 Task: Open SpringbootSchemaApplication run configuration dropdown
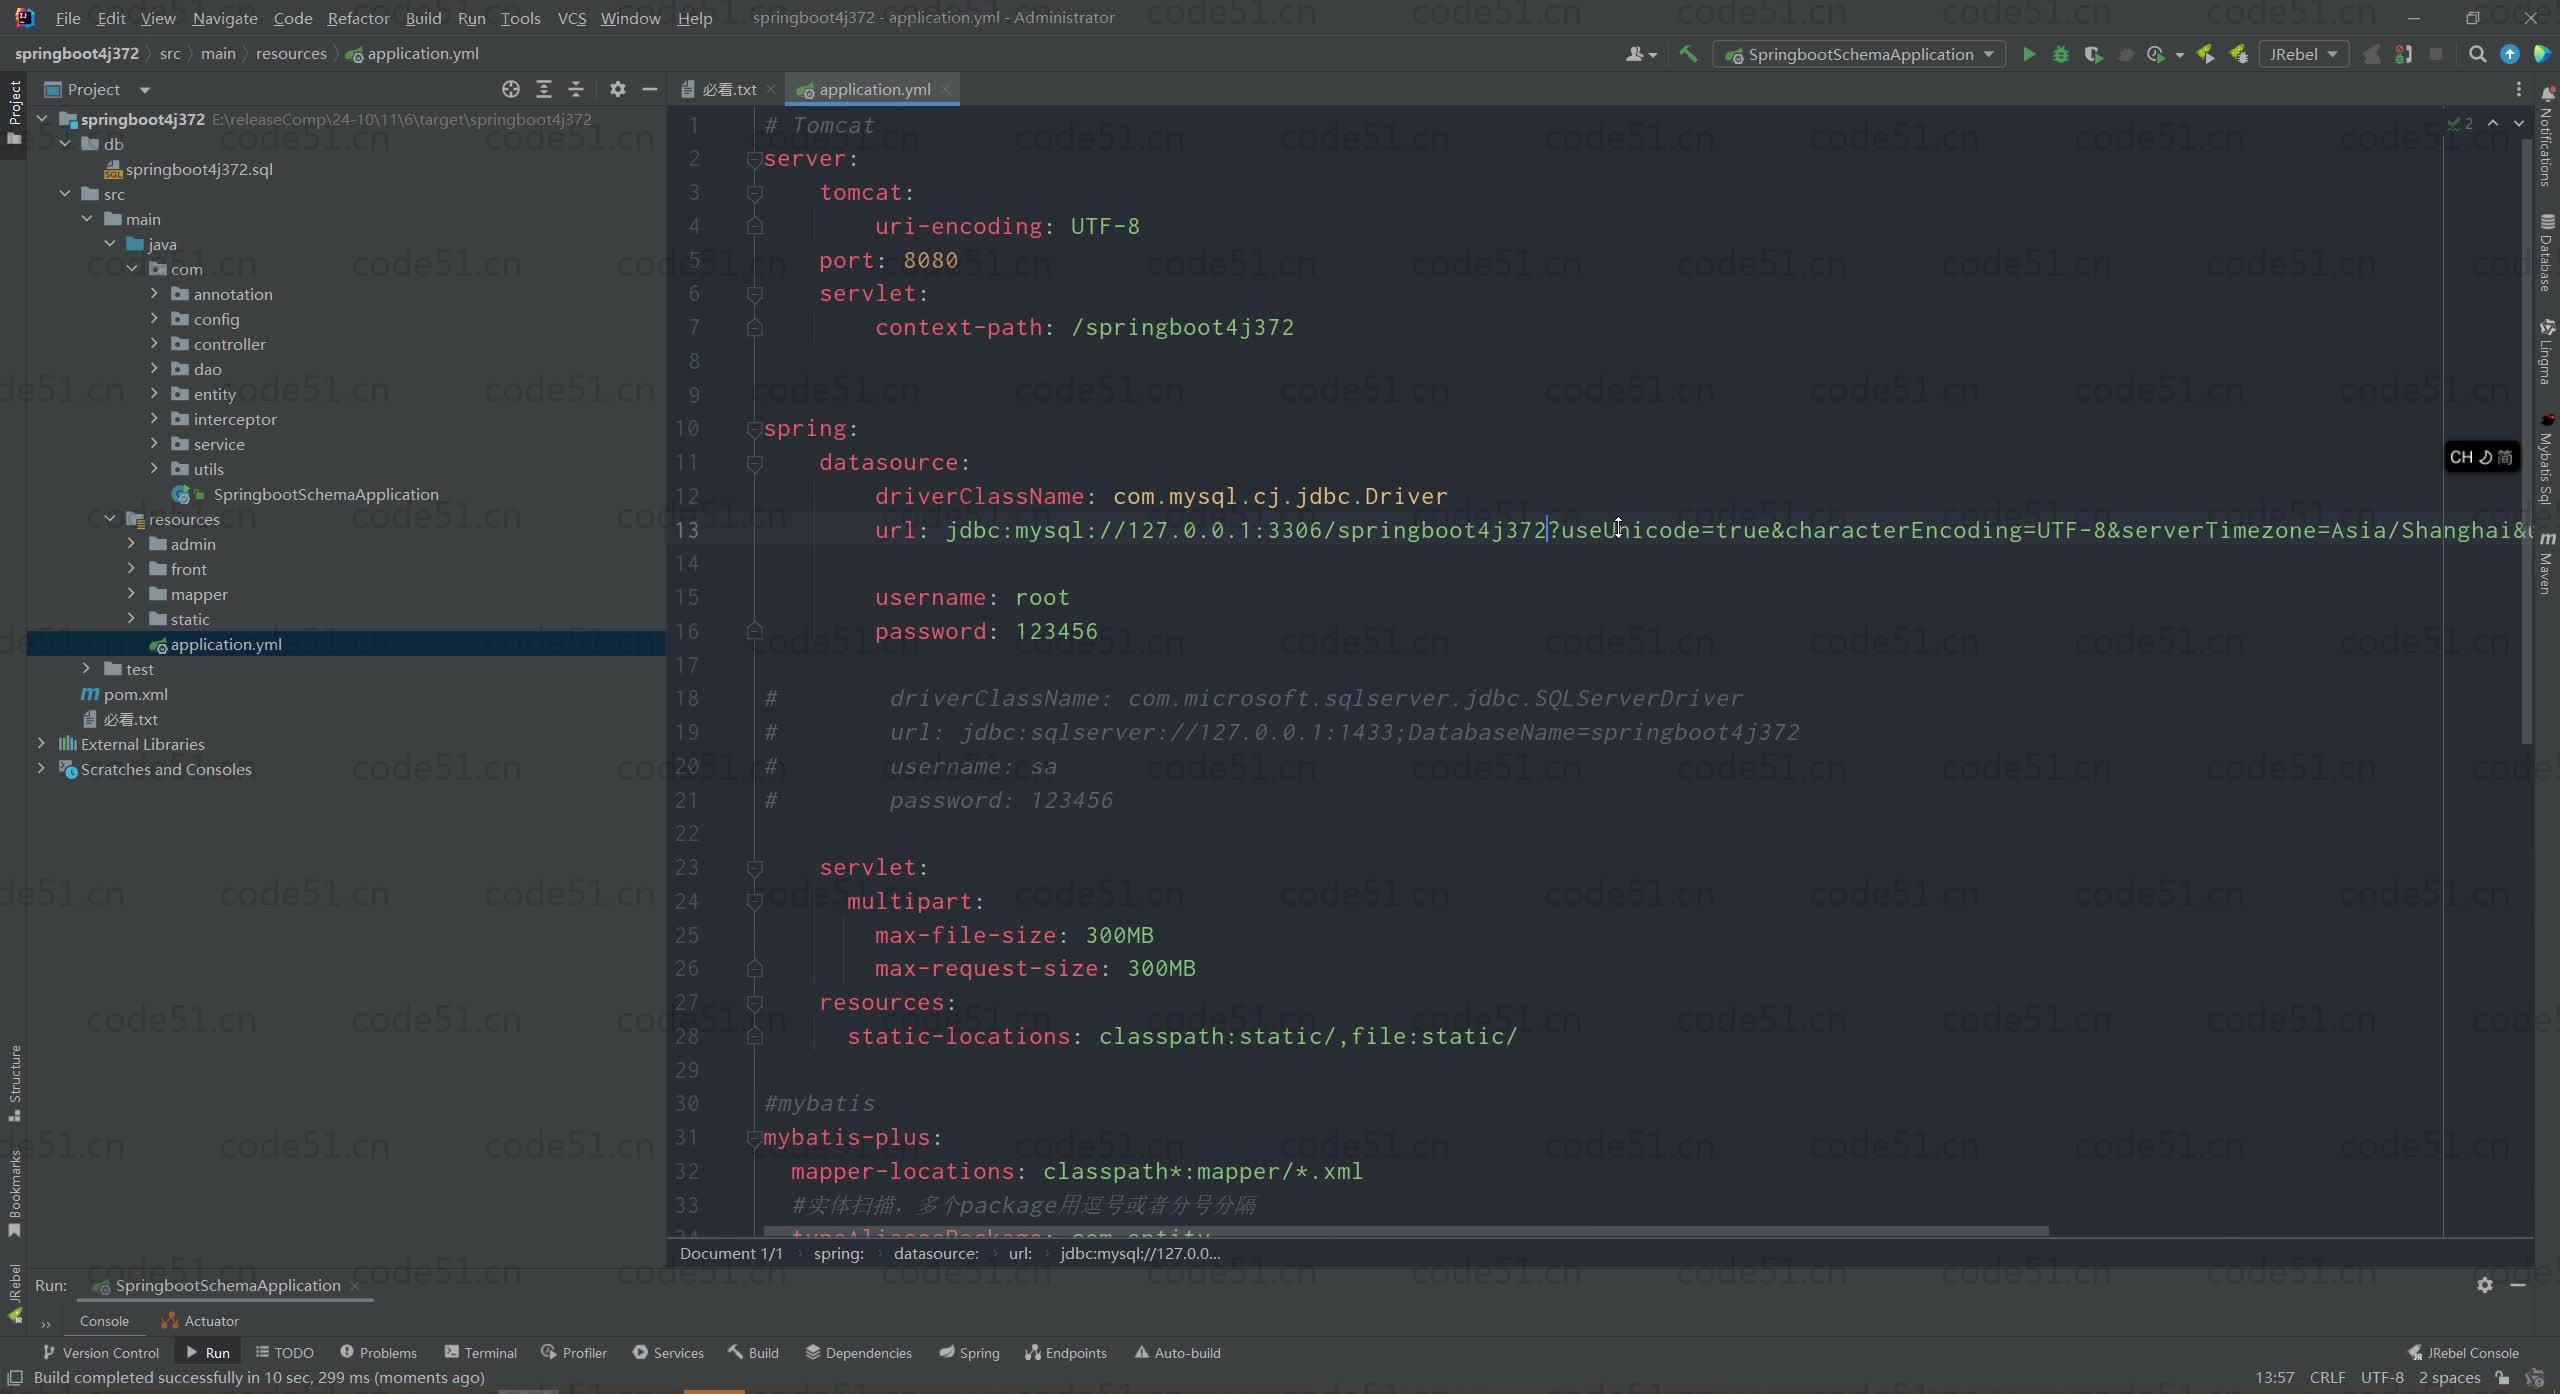tap(1860, 55)
